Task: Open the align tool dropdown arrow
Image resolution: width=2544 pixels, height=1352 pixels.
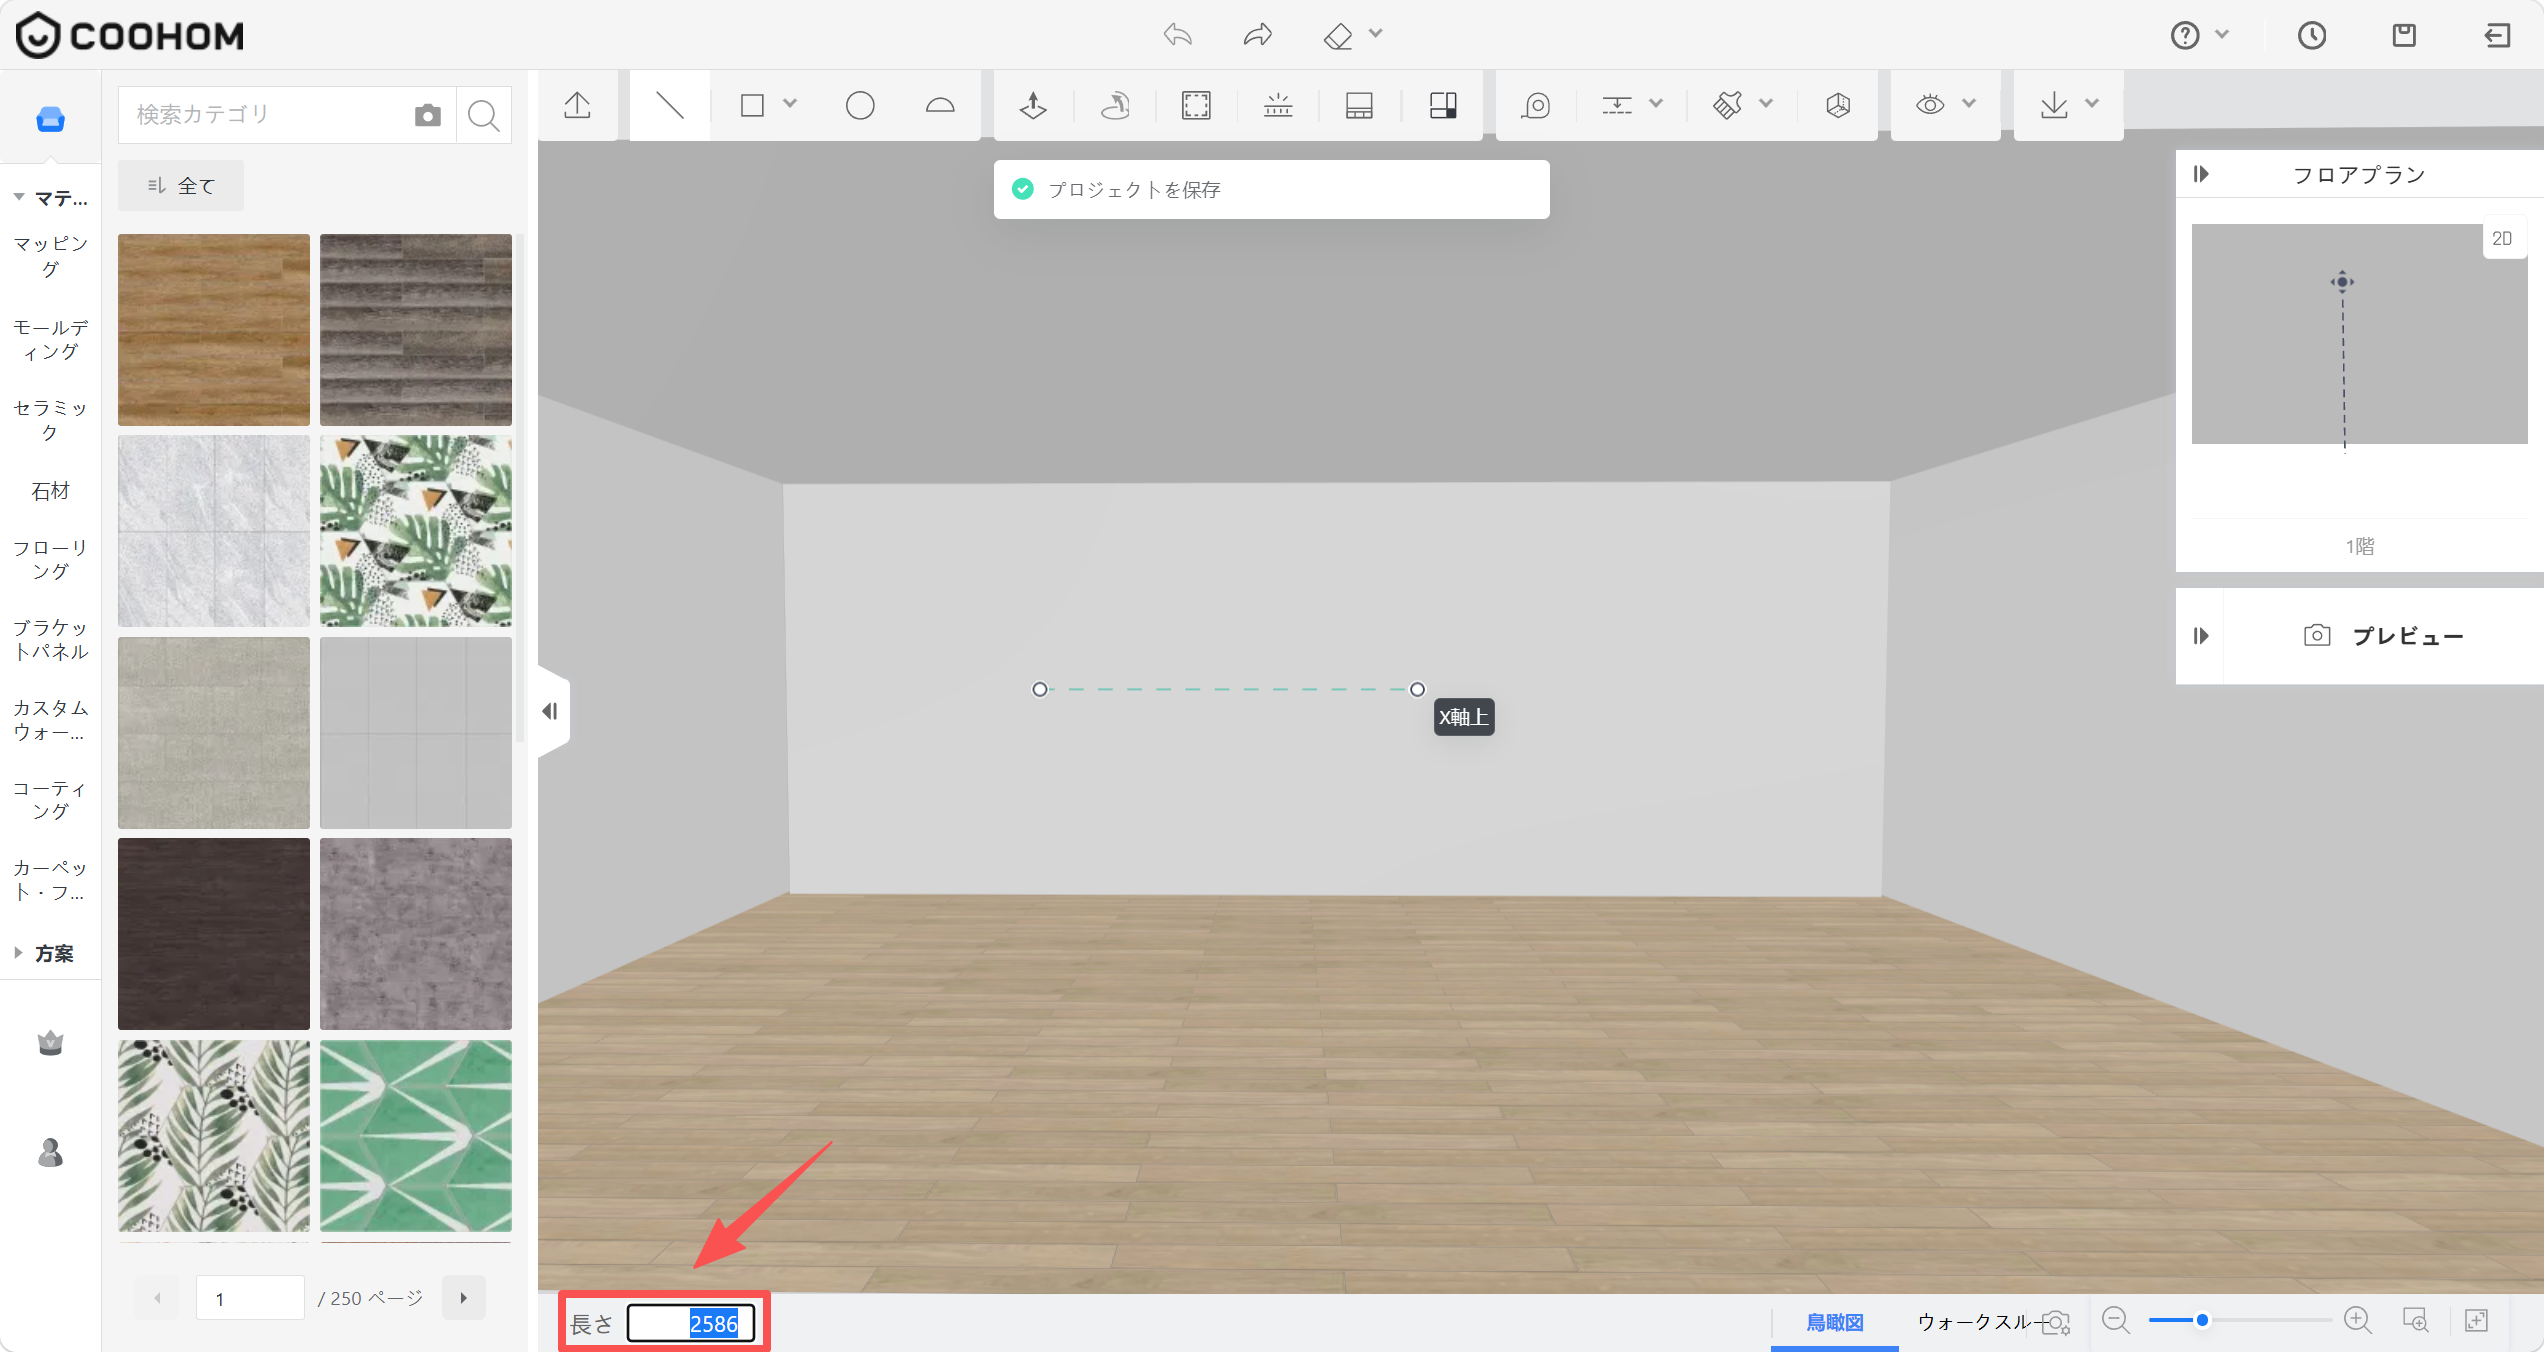Action: click(1656, 103)
